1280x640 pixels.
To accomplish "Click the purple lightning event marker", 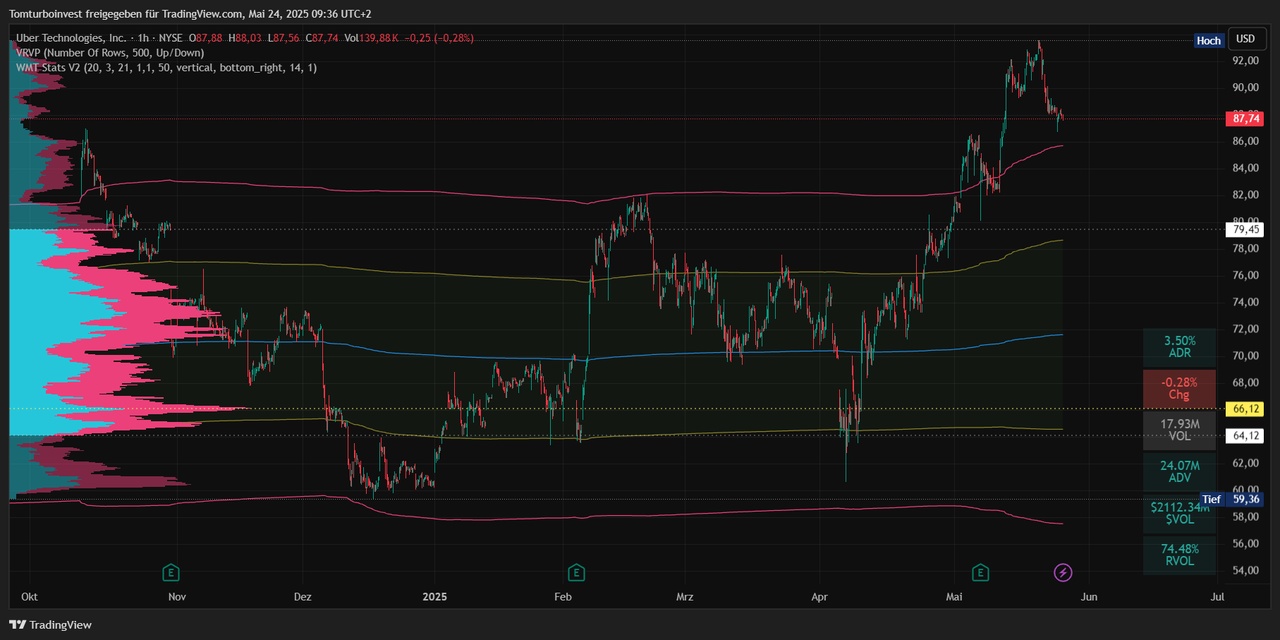I will tap(1064, 572).
